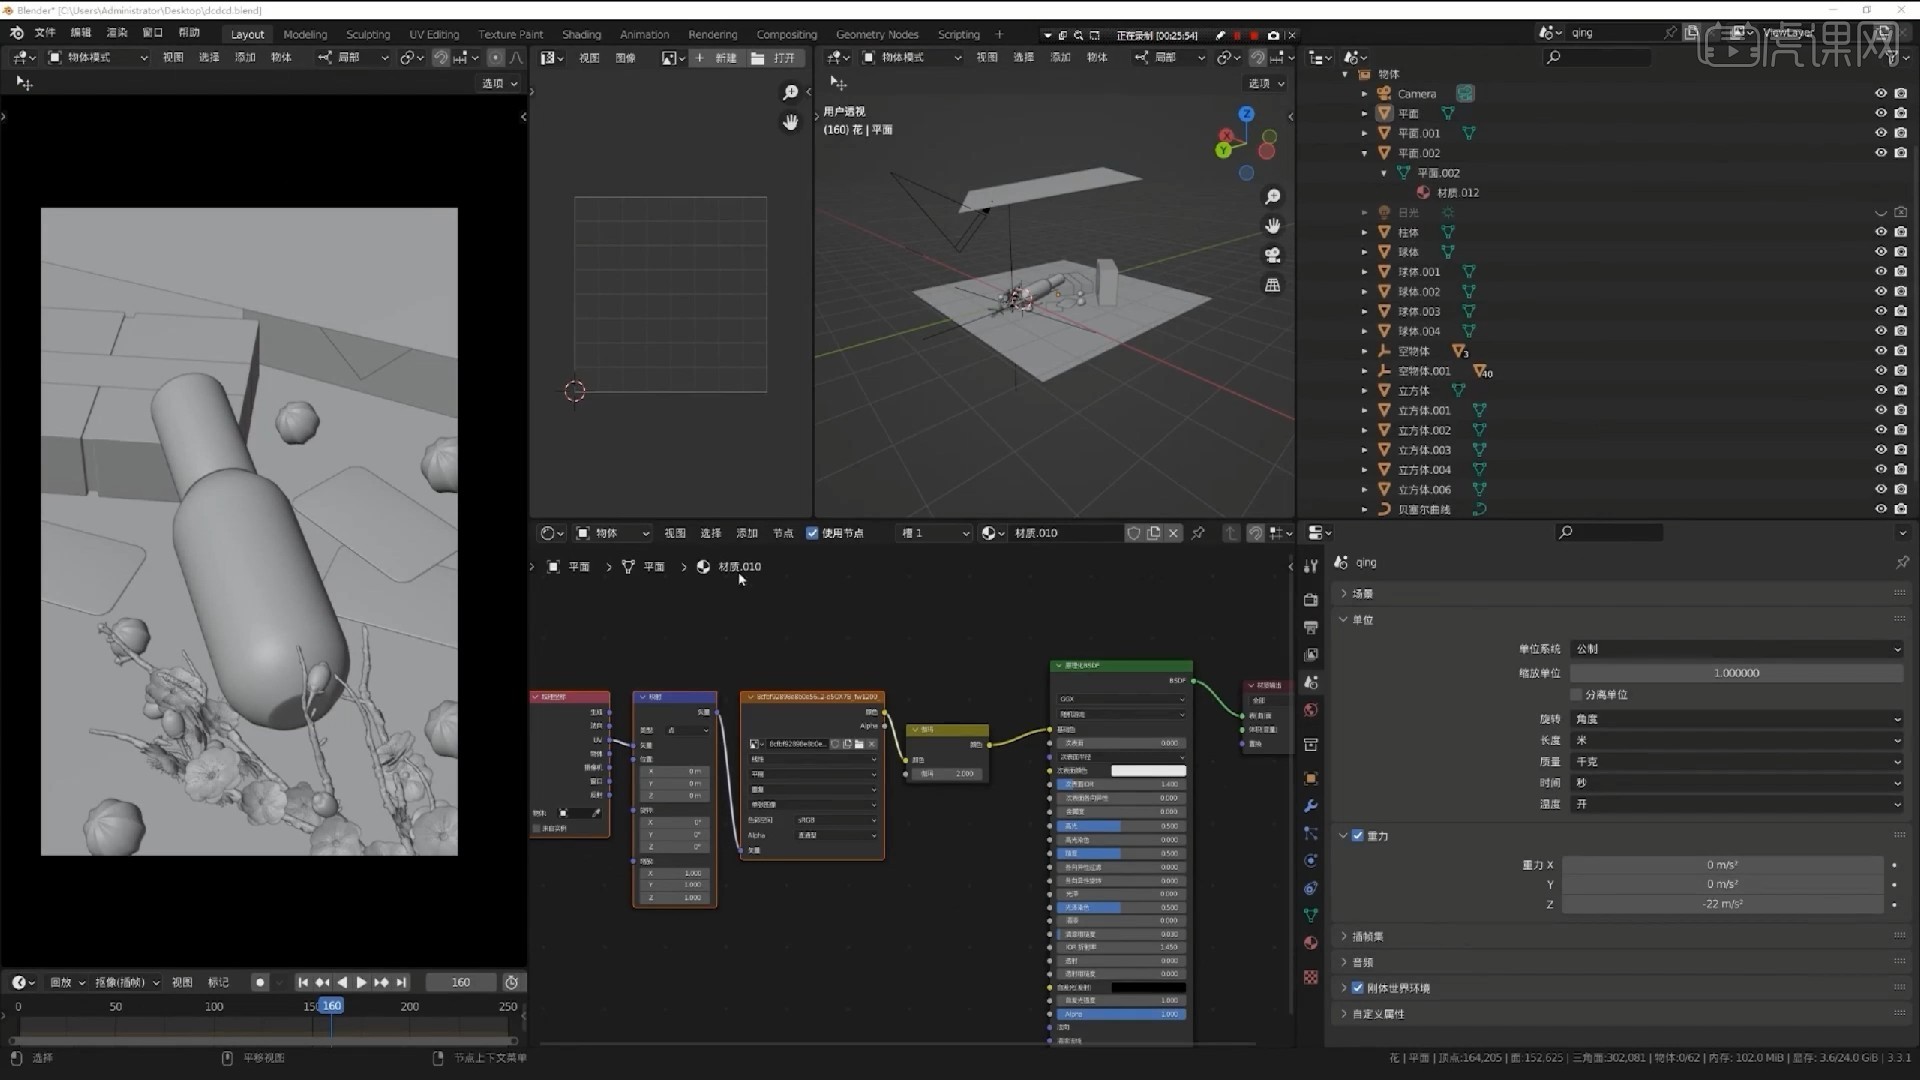Open the Modifier properties wrench icon
The height and width of the screenshot is (1080, 1920).
[1311, 806]
